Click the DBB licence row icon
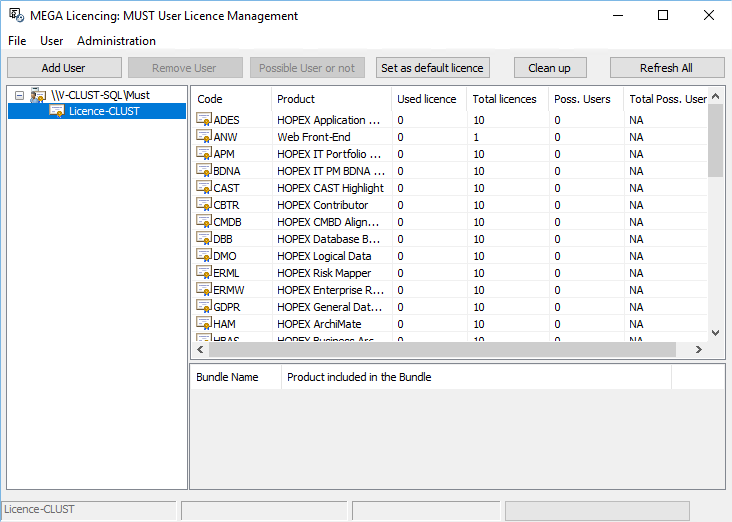This screenshot has width=732, height=522. coord(204,239)
